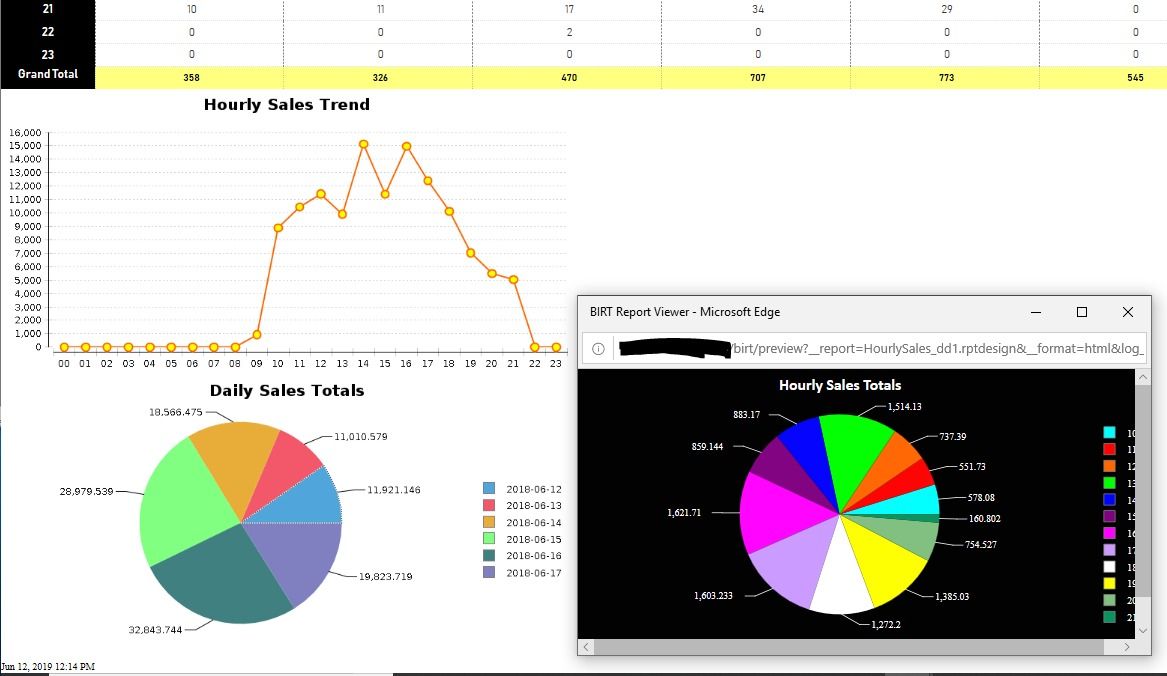
Task: Click the Hourly Sales Trend chart title
Action: click(287, 104)
